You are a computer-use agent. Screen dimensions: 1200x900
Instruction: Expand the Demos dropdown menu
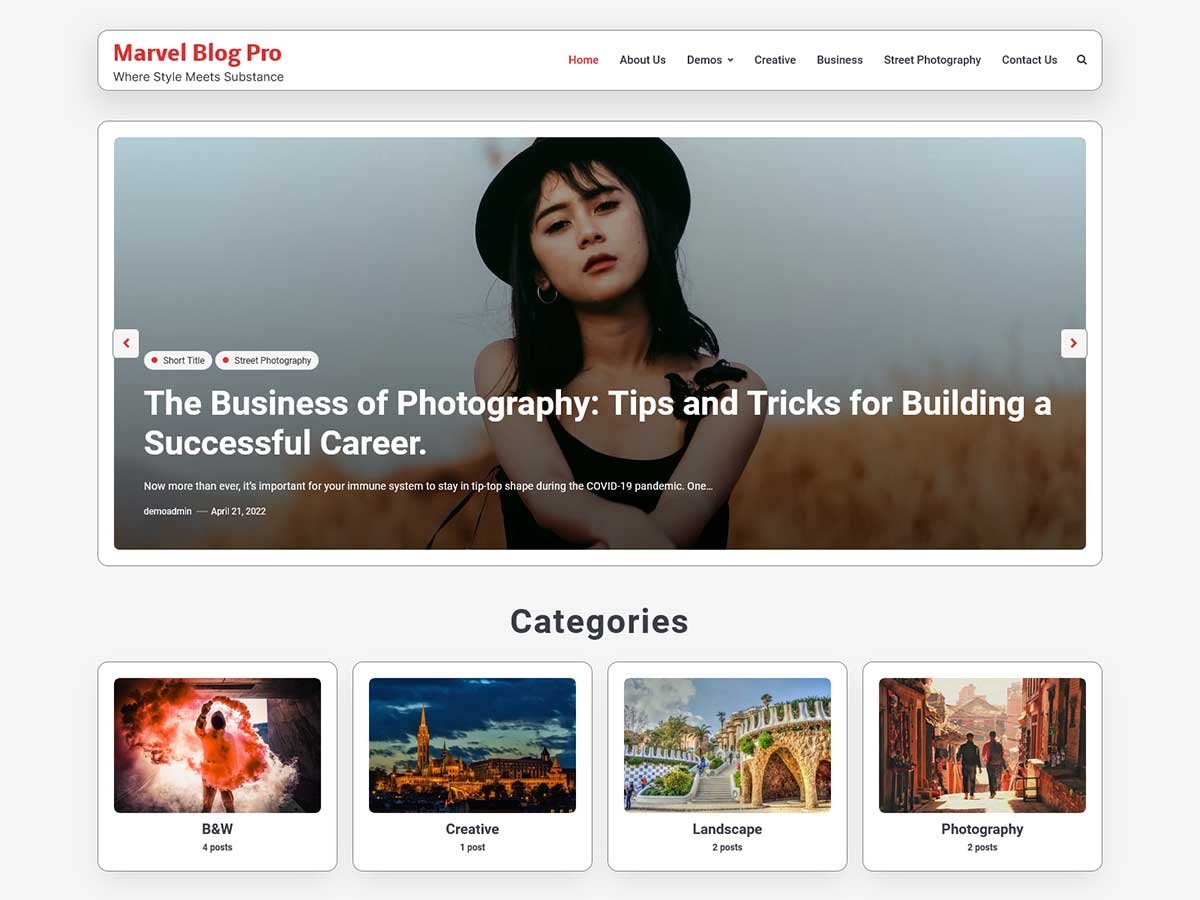coord(710,60)
